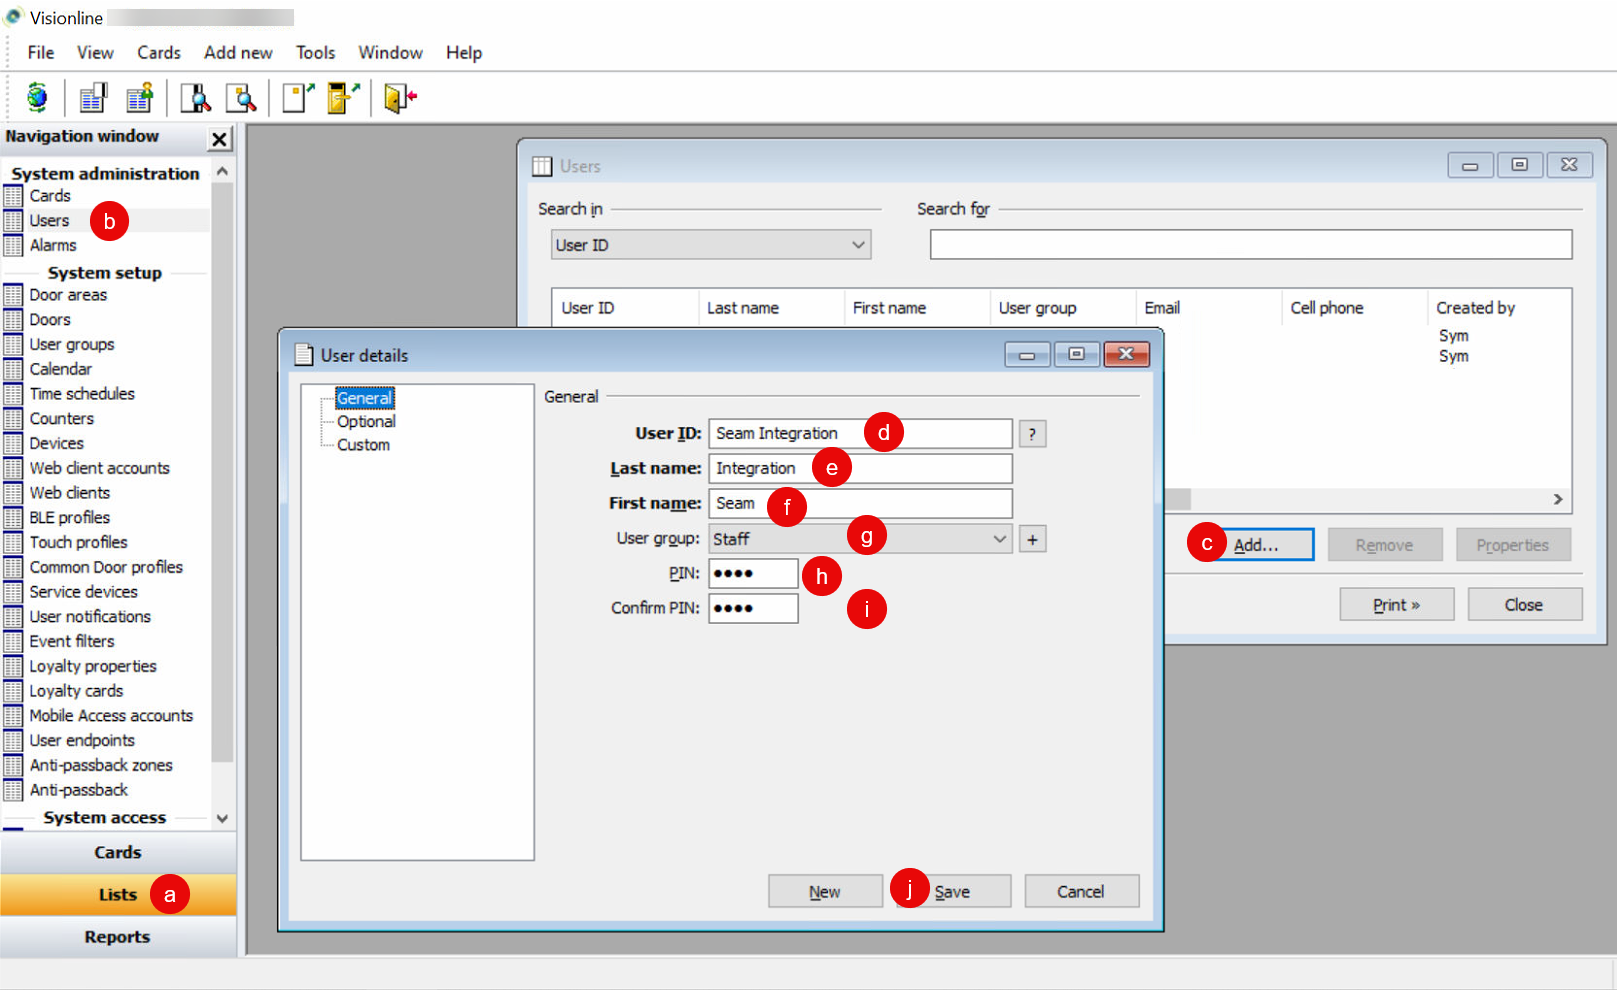Select Optional in the User details tree
The width and height of the screenshot is (1617, 990).
[x=365, y=421]
